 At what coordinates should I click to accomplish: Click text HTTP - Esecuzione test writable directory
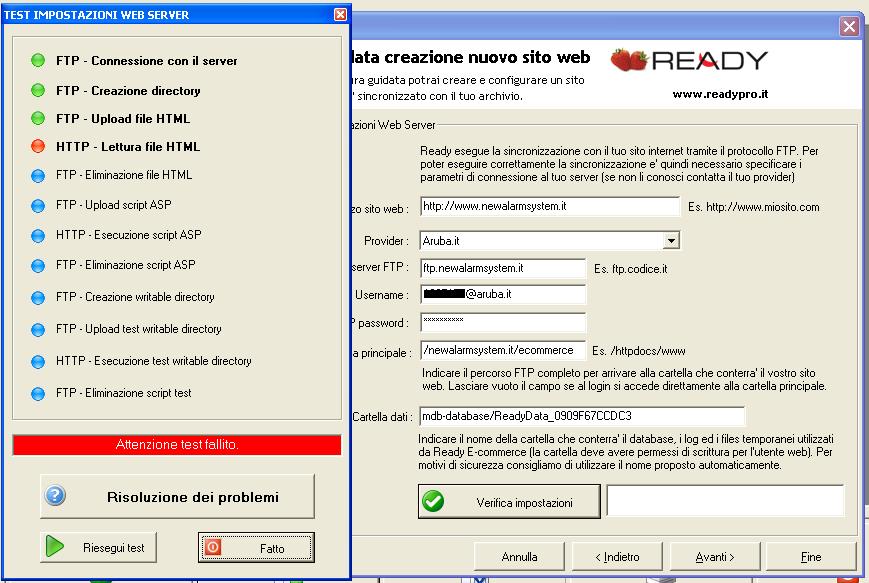pos(154,361)
